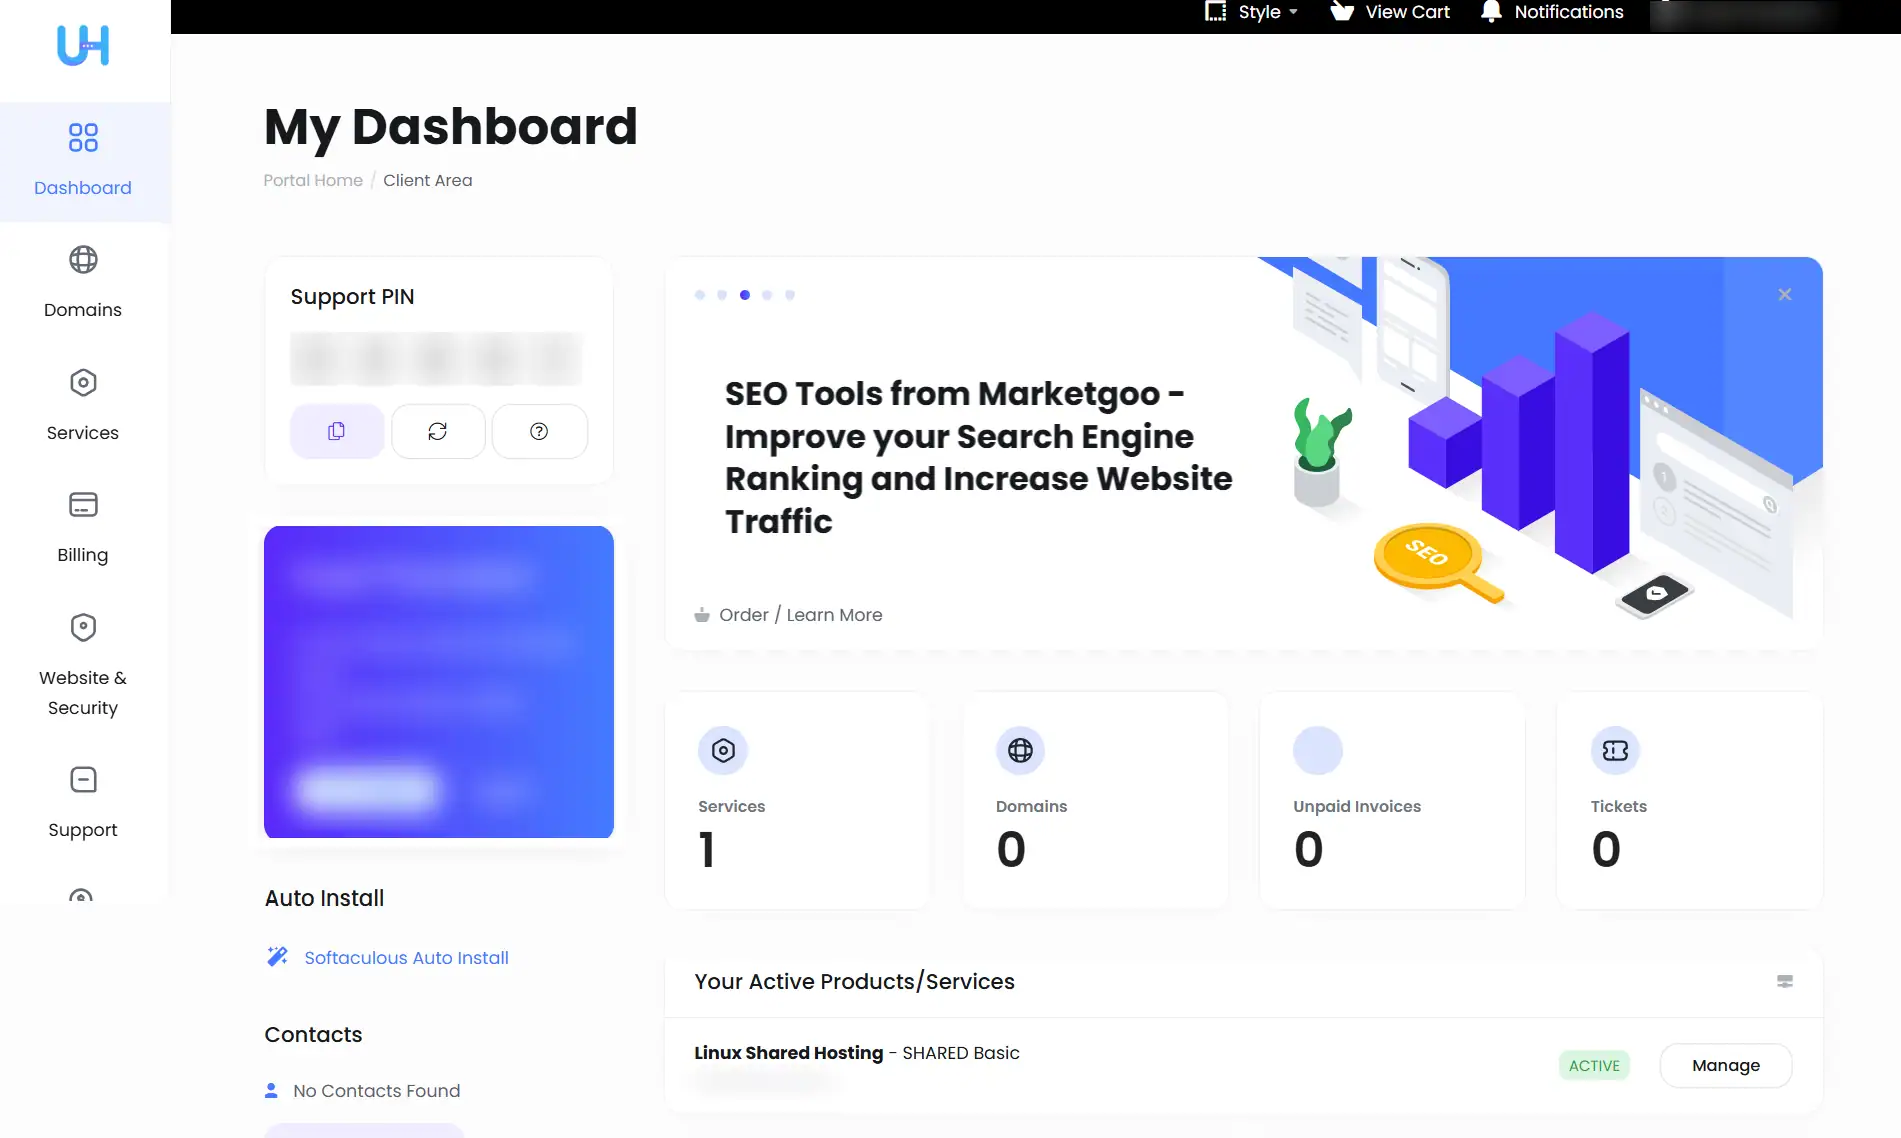Click the View Cart basket icon
Viewport: 1901px width, 1138px height.
pyautogui.click(x=1342, y=11)
